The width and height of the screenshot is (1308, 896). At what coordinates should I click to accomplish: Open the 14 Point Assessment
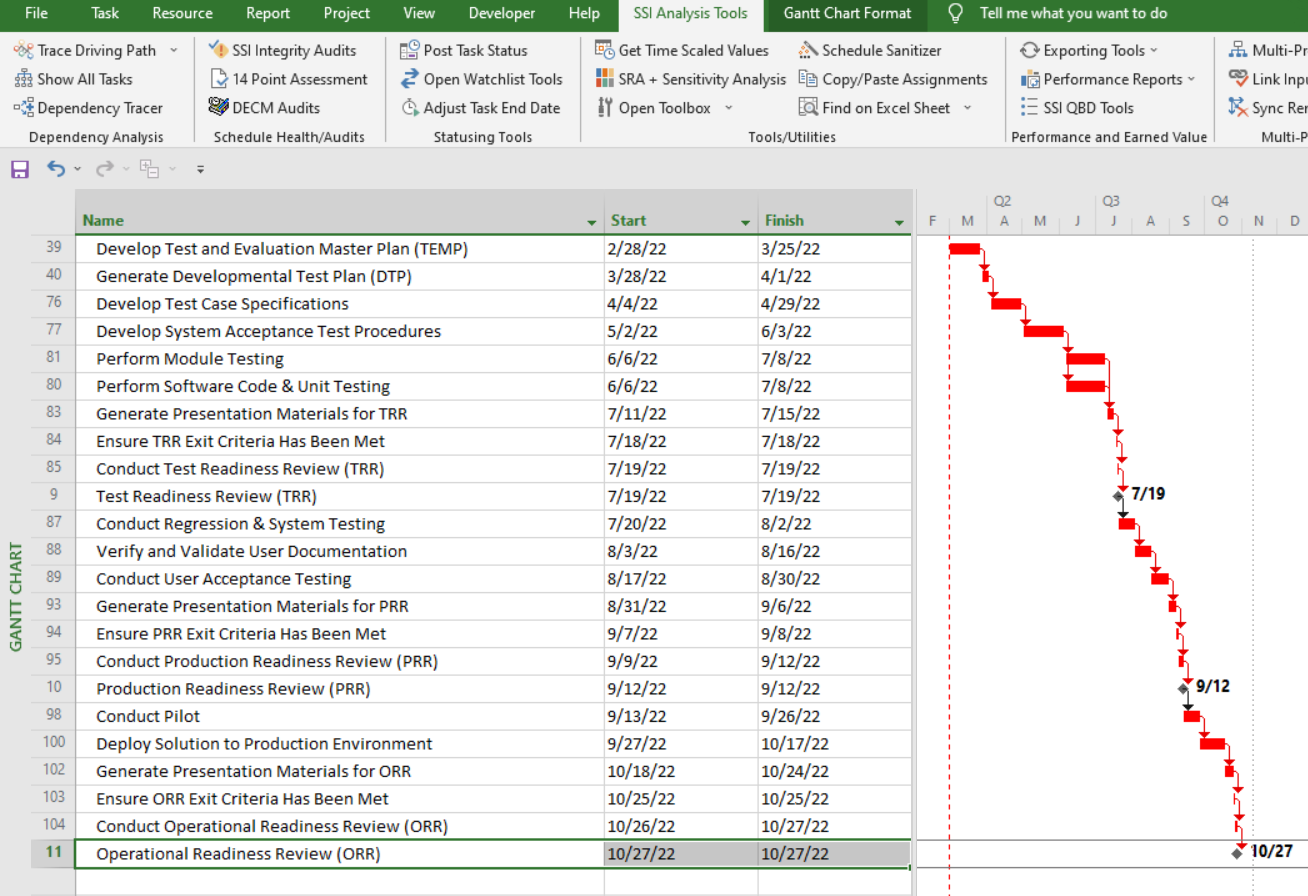click(288, 79)
